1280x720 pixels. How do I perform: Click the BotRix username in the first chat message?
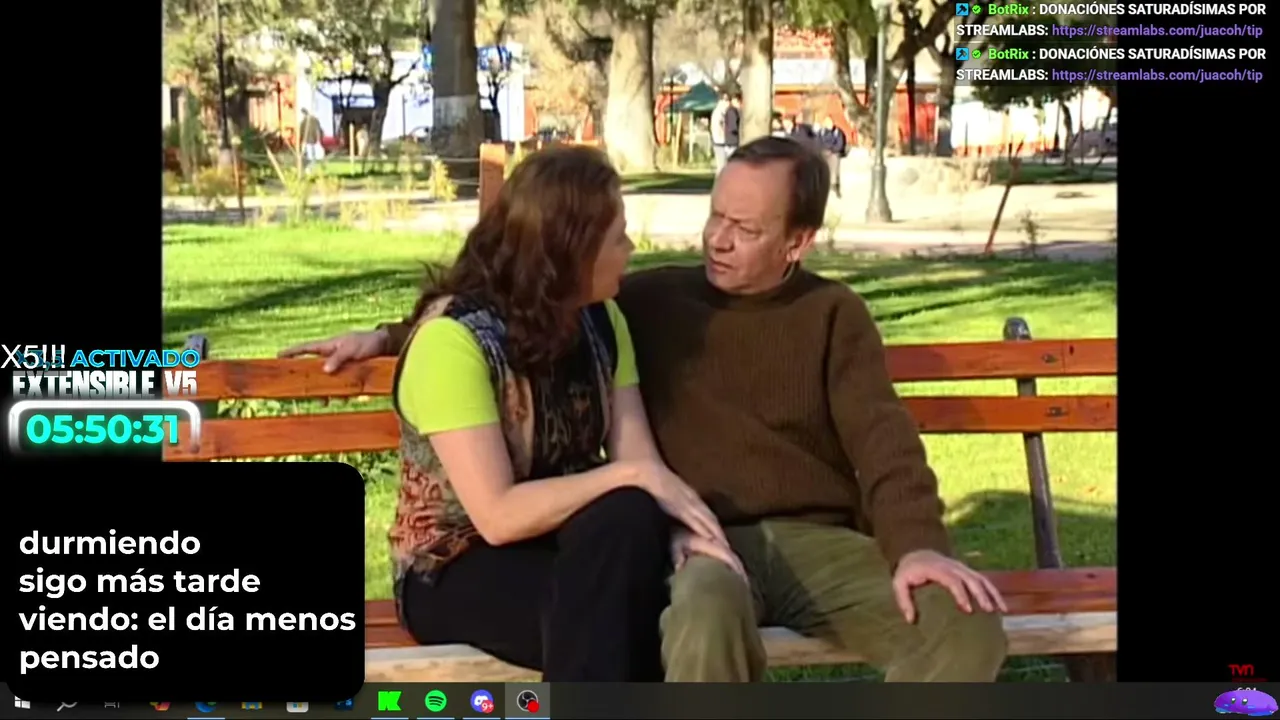click(1008, 9)
